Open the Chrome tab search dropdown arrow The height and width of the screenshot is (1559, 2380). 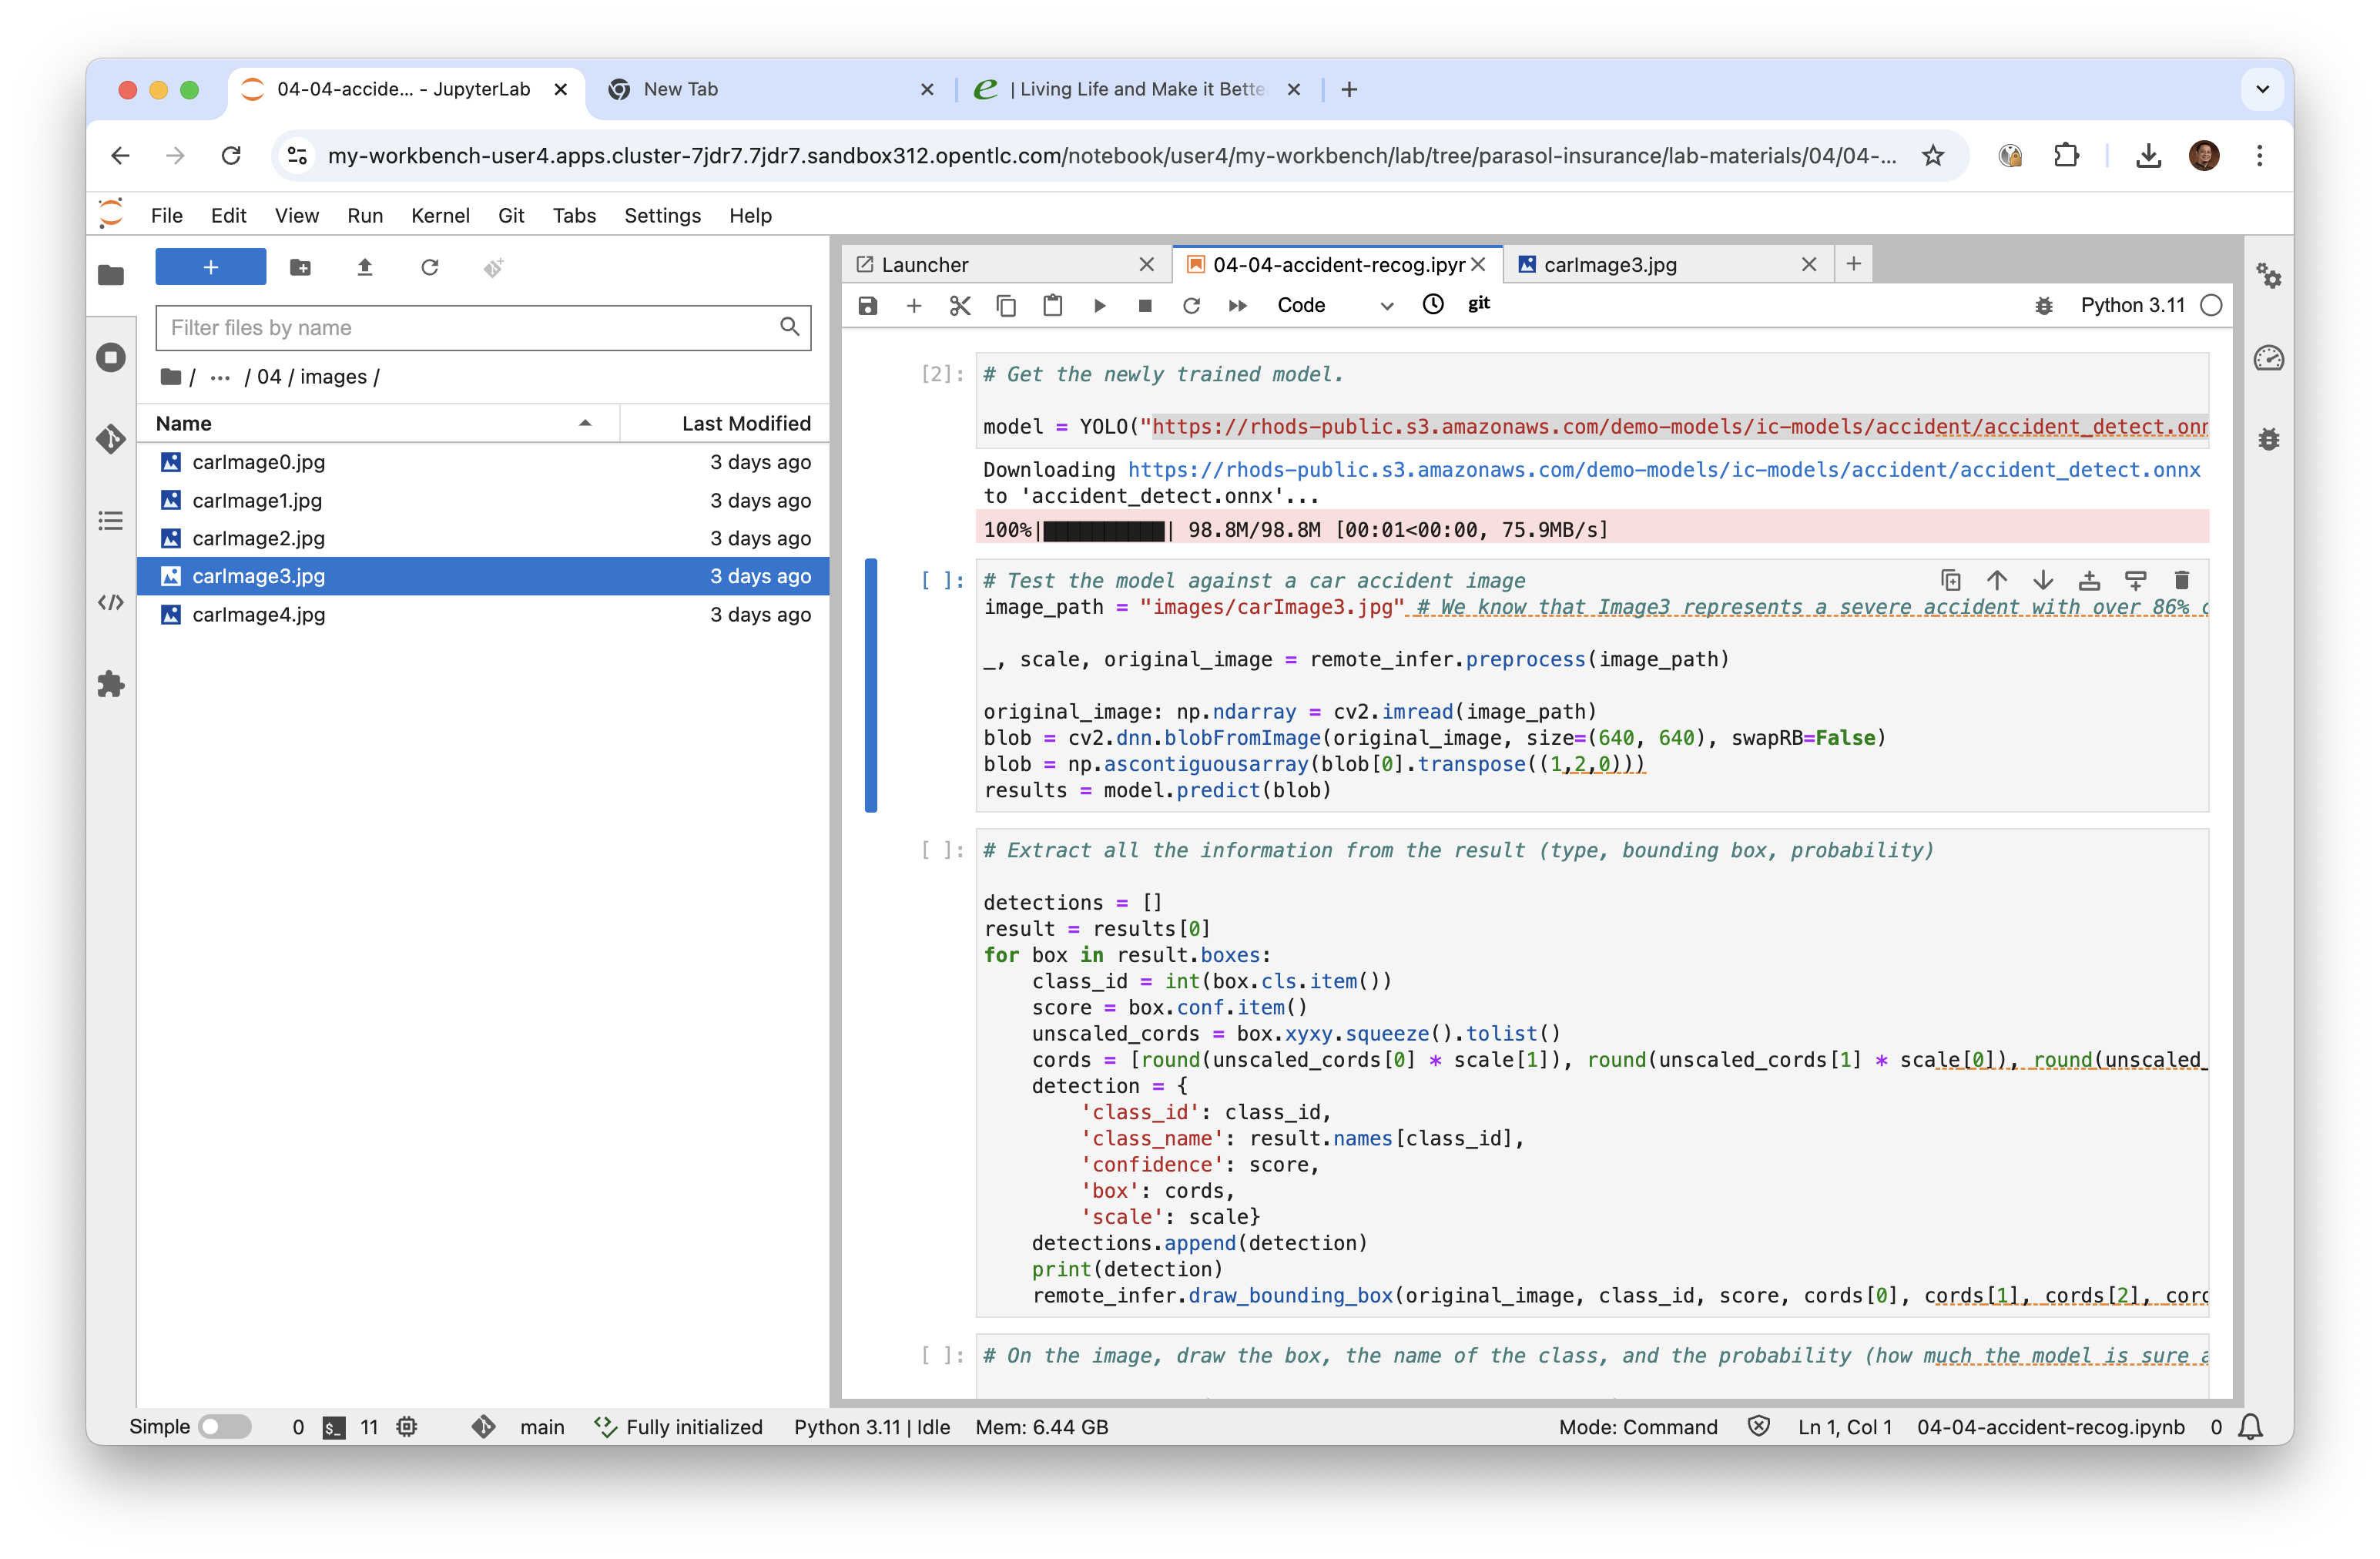point(2262,89)
